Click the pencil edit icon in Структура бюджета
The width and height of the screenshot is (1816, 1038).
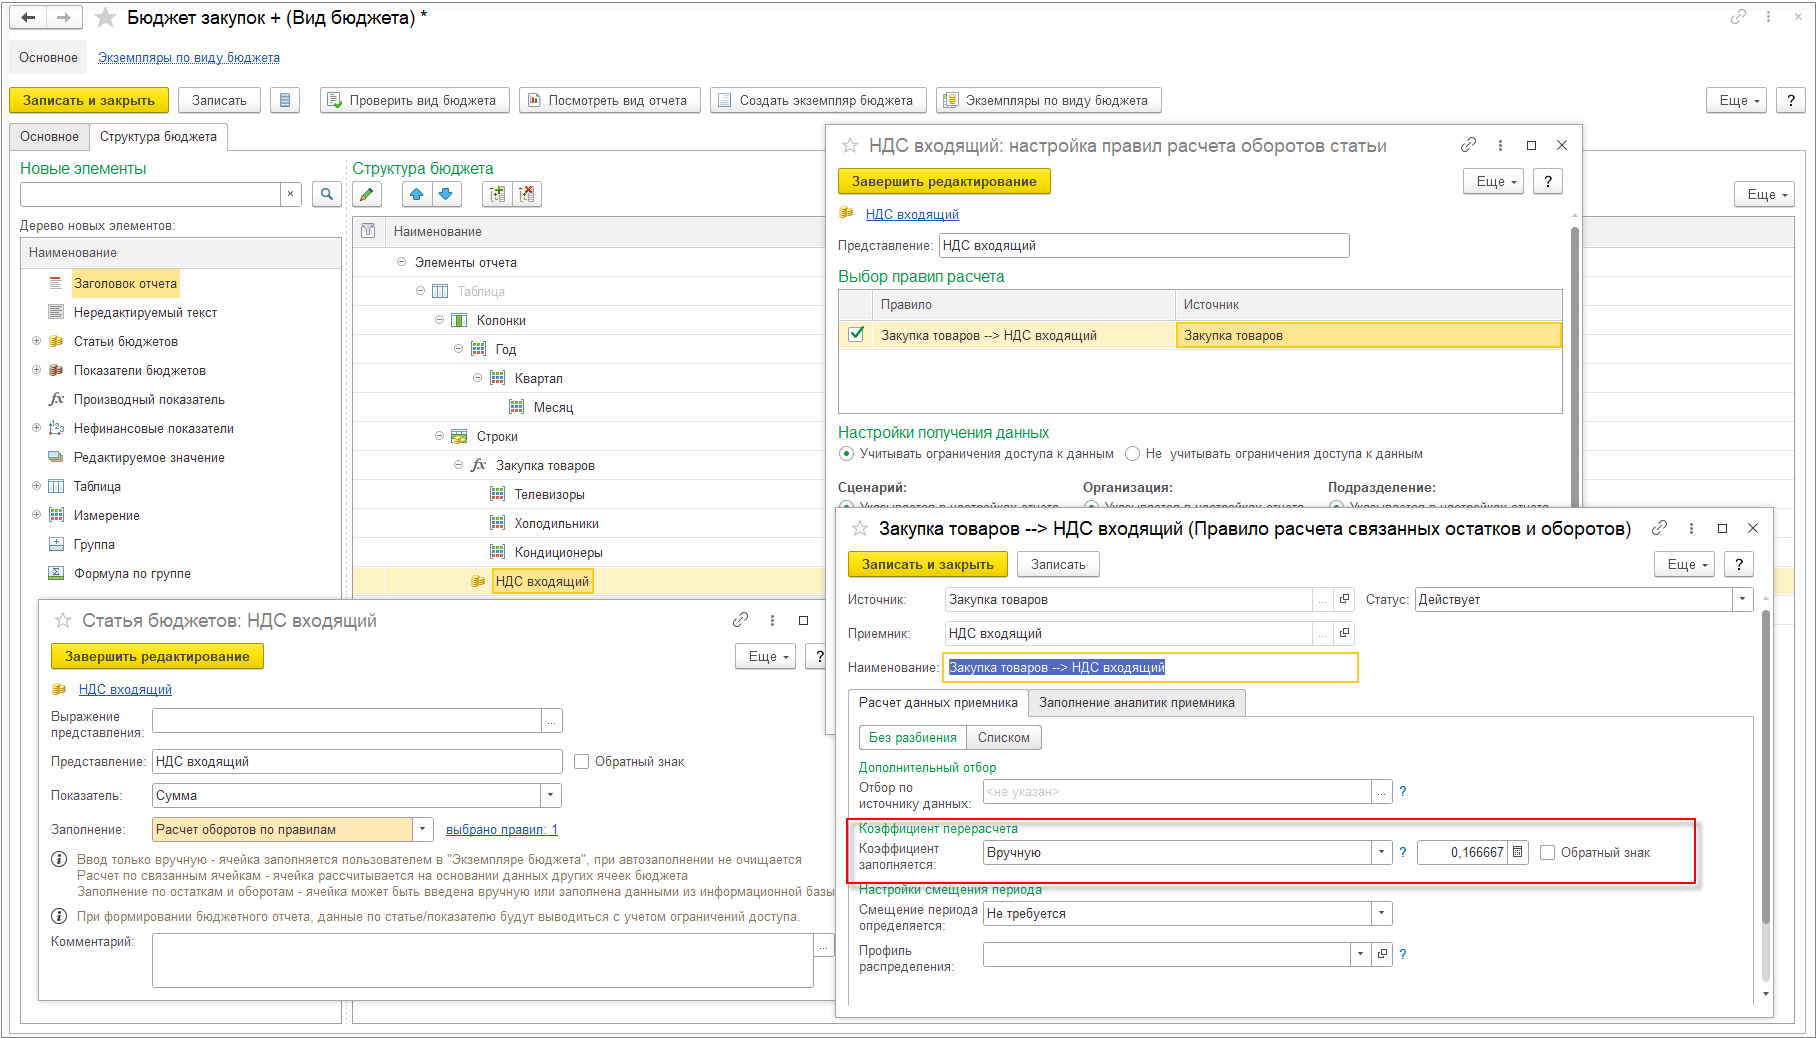pyautogui.click(x=367, y=195)
